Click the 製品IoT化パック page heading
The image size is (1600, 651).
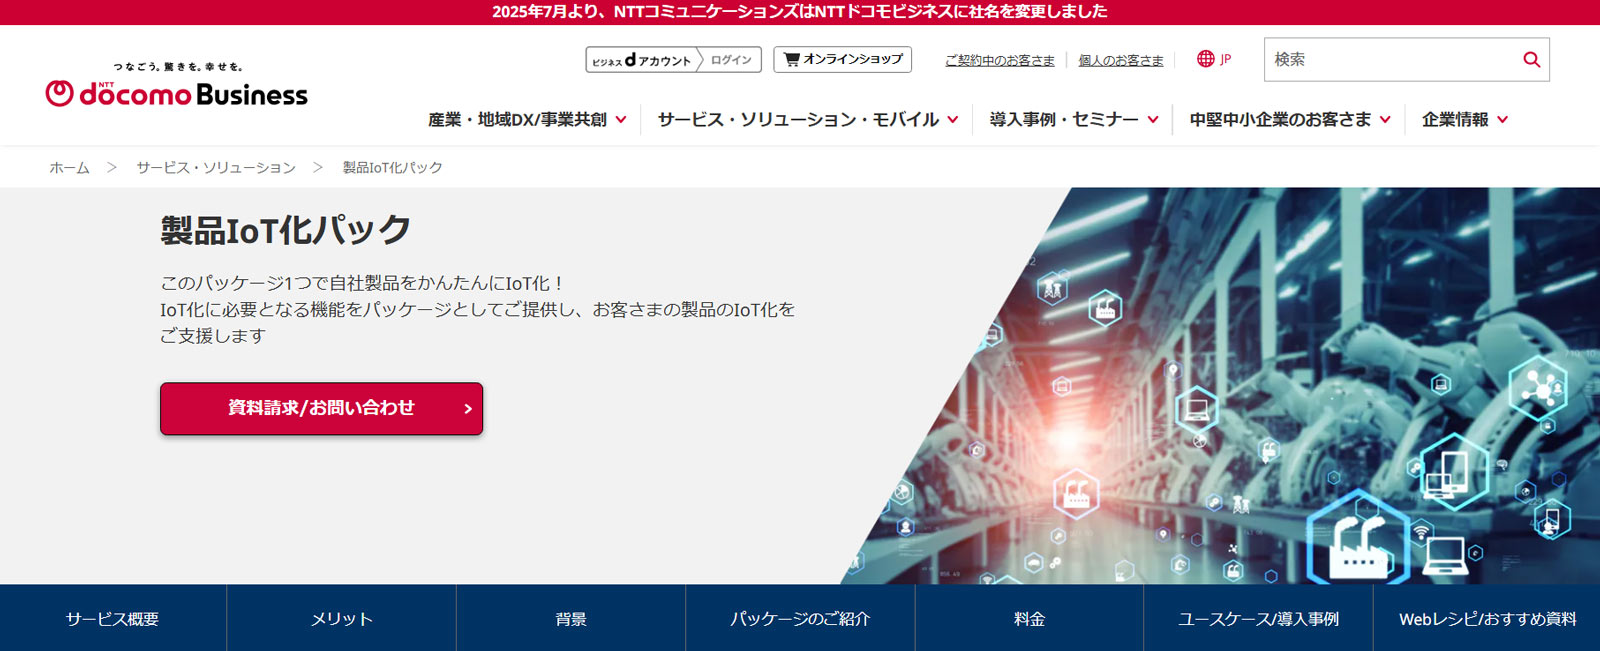pyautogui.click(x=286, y=230)
